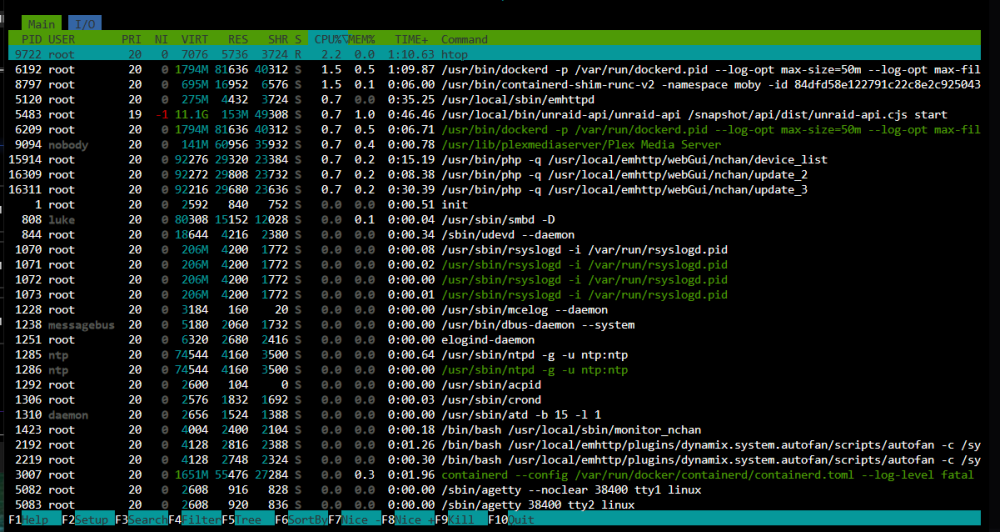Screen dimensions: 1000x532
Task: Sort by the Command column header
Action: [x=464, y=40]
